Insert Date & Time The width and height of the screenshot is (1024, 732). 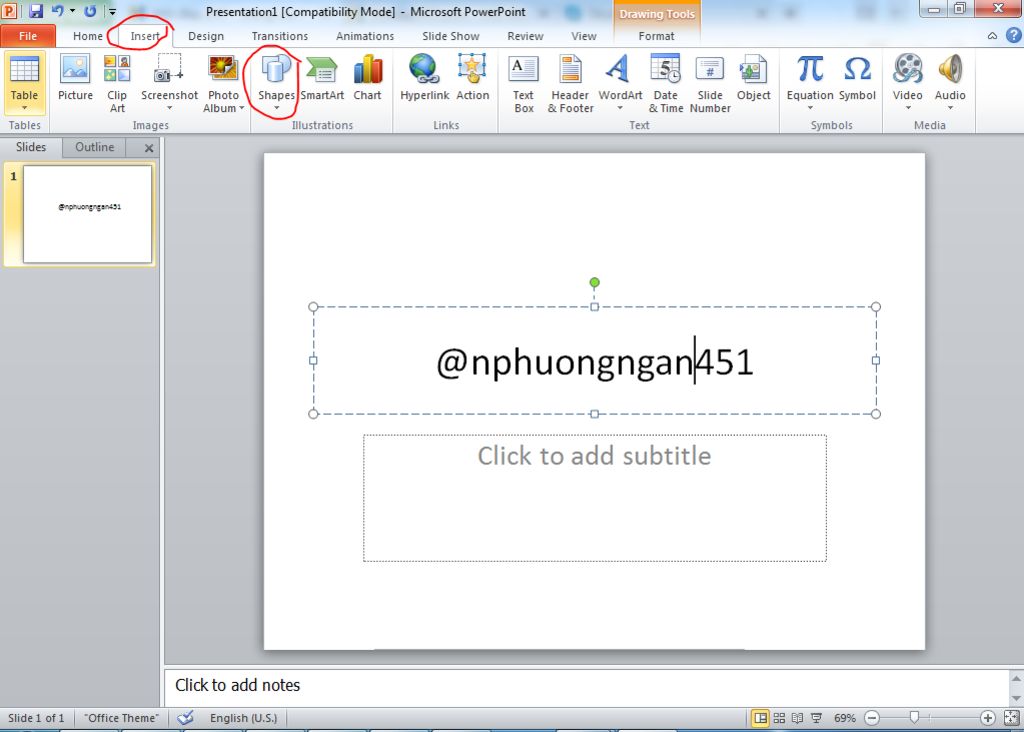[x=665, y=84]
